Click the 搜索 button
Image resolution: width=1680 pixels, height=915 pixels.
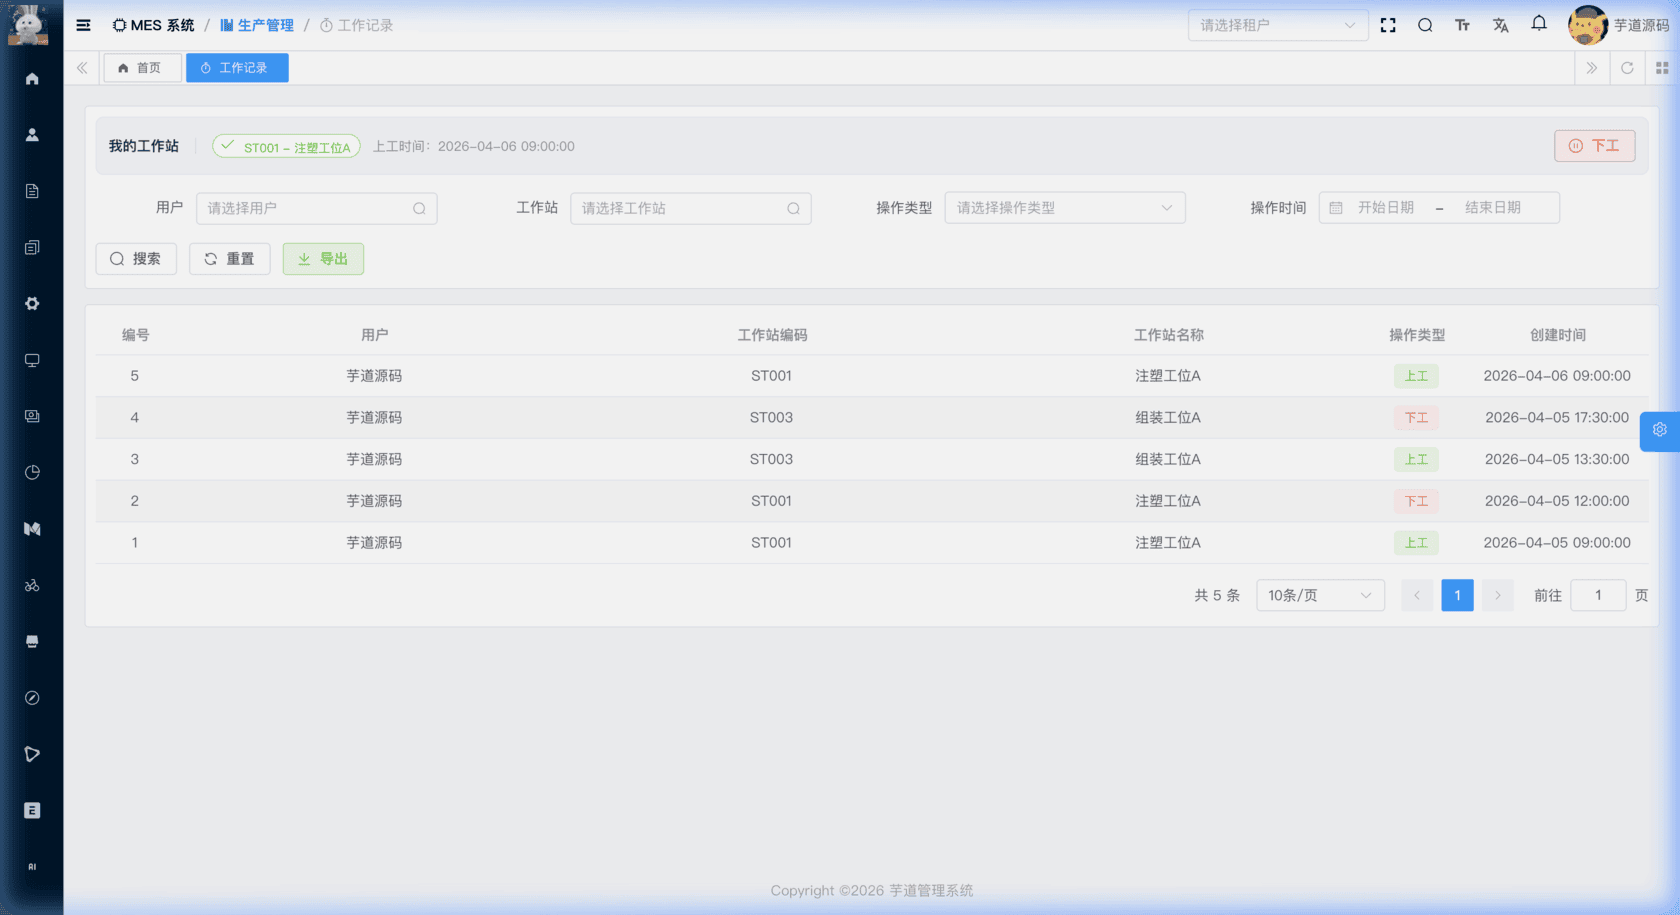tap(136, 259)
